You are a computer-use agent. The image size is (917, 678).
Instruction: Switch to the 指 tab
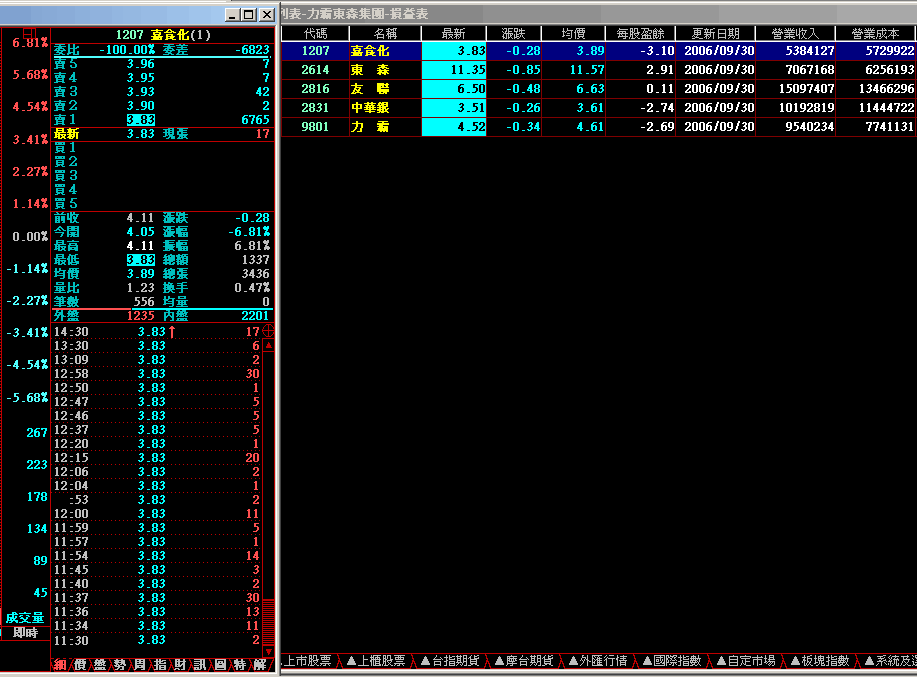(160, 665)
